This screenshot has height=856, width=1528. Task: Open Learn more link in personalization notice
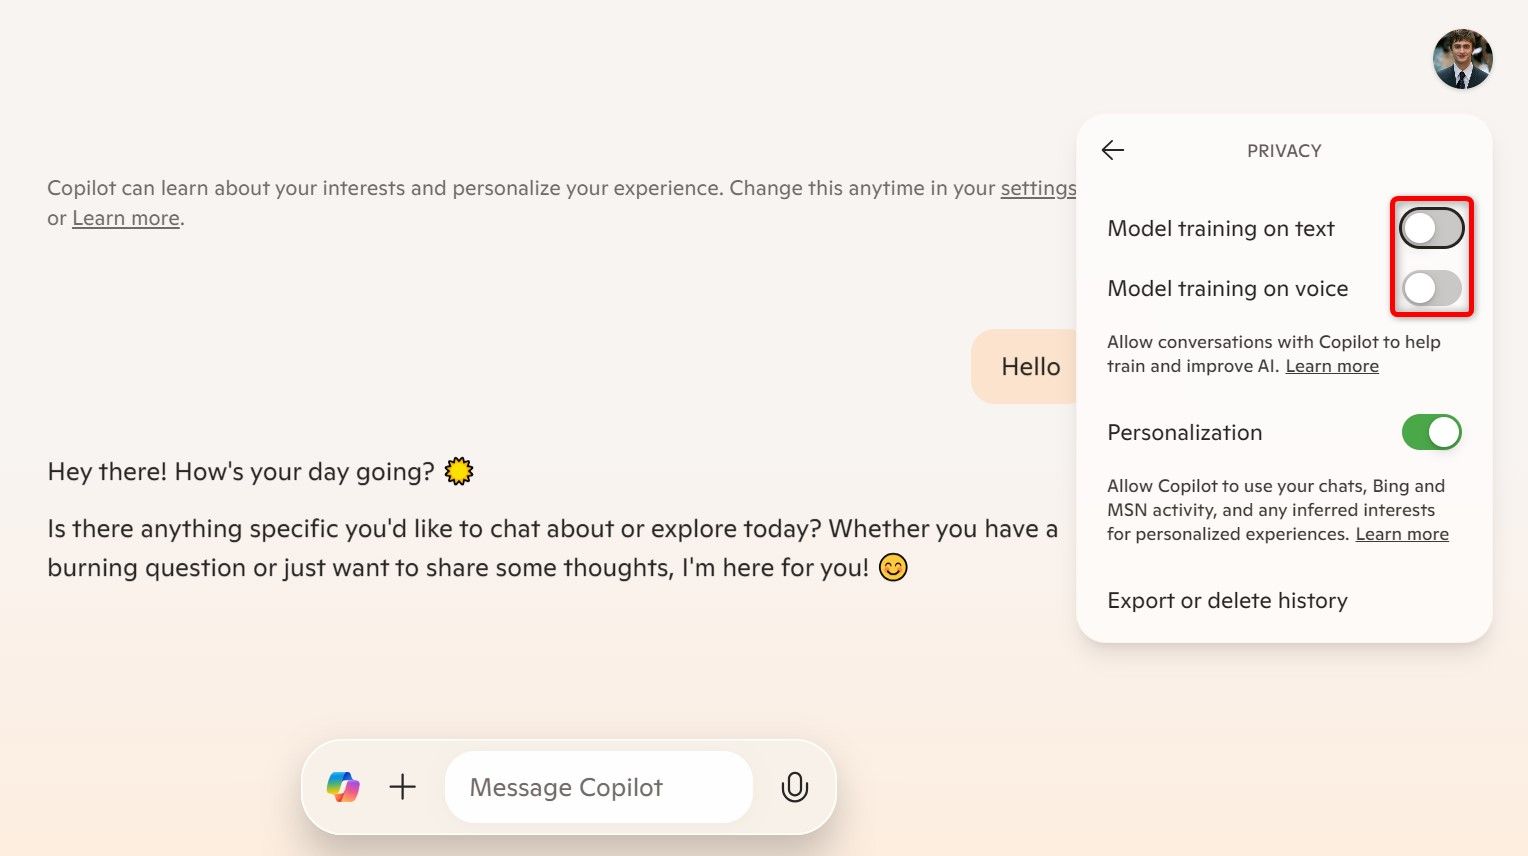click(x=126, y=218)
